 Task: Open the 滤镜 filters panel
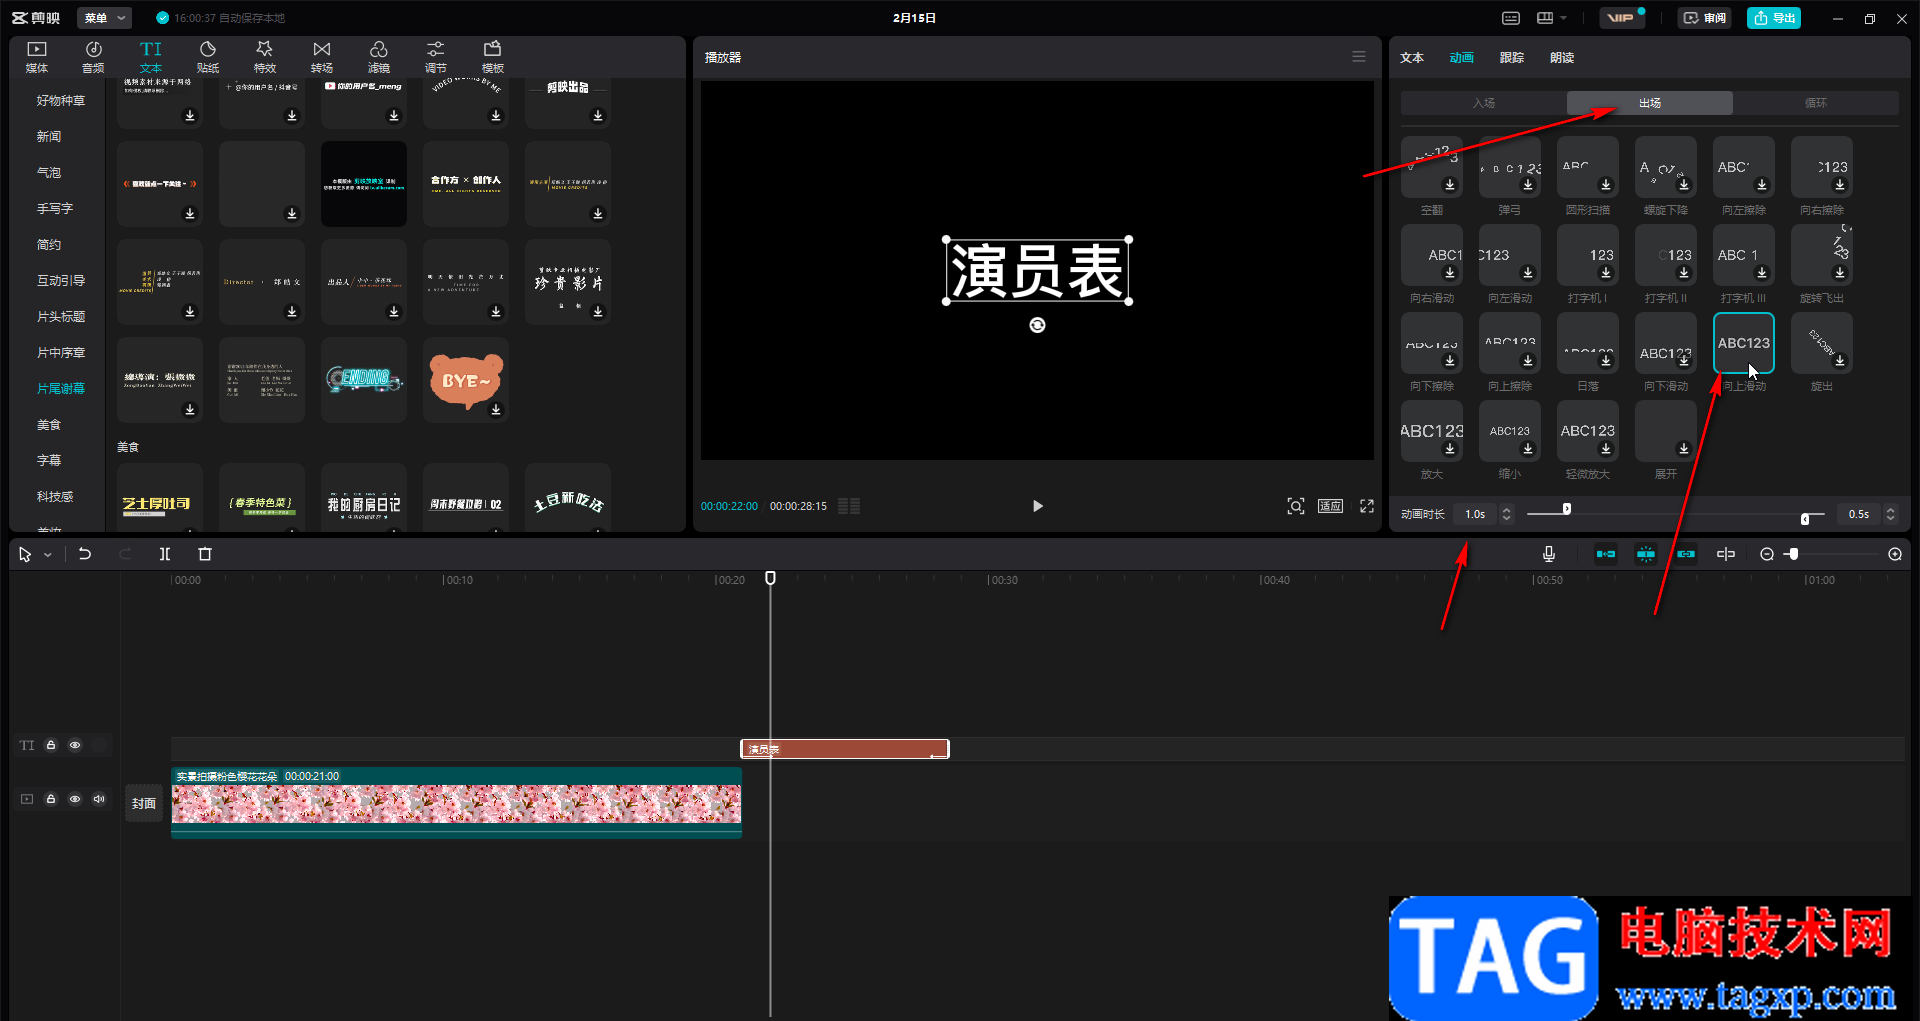[379, 57]
